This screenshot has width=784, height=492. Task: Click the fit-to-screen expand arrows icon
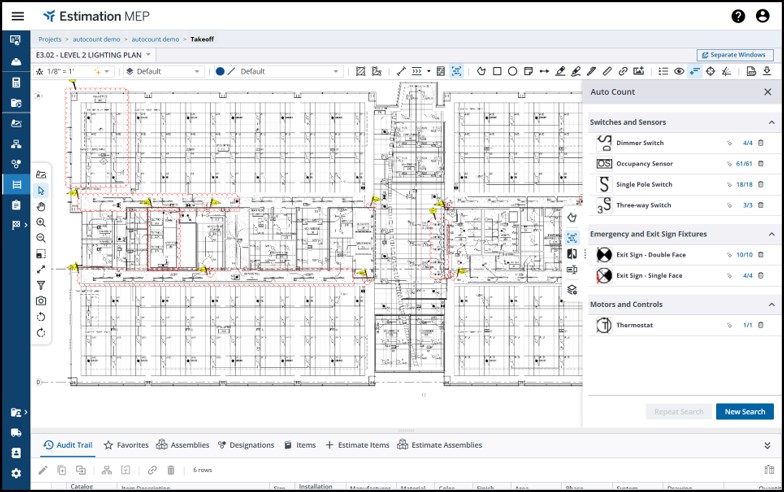(41, 270)
